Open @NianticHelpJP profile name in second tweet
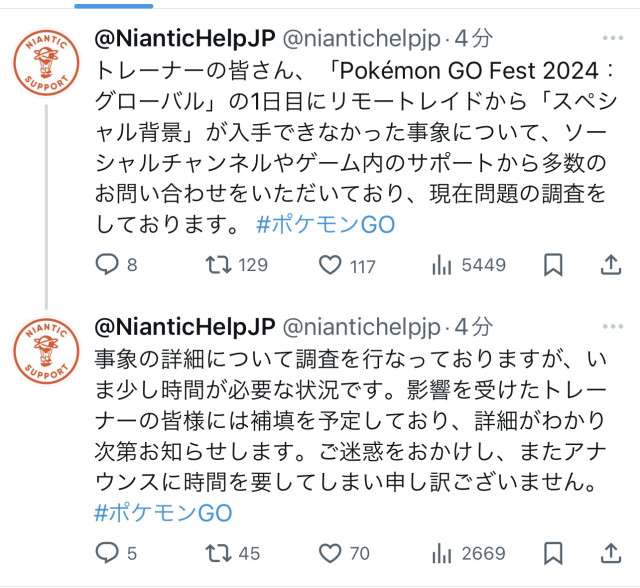Viewport: 640px width, 588px height. point(183,326)
